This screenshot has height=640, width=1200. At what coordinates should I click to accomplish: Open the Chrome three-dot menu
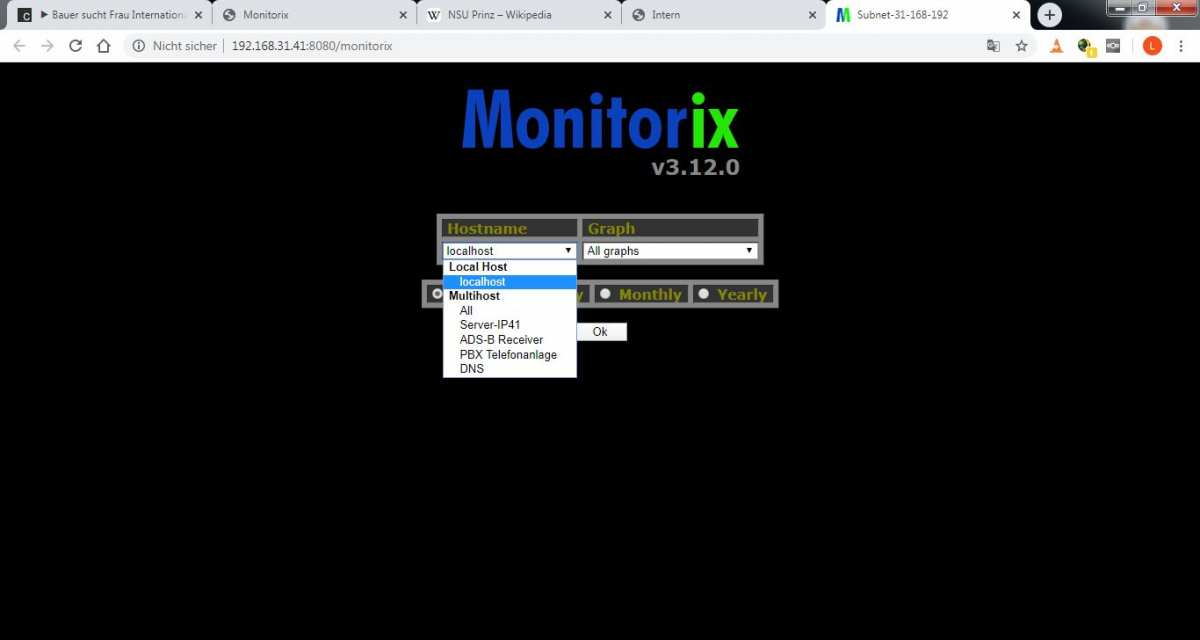pos(1182,46)
